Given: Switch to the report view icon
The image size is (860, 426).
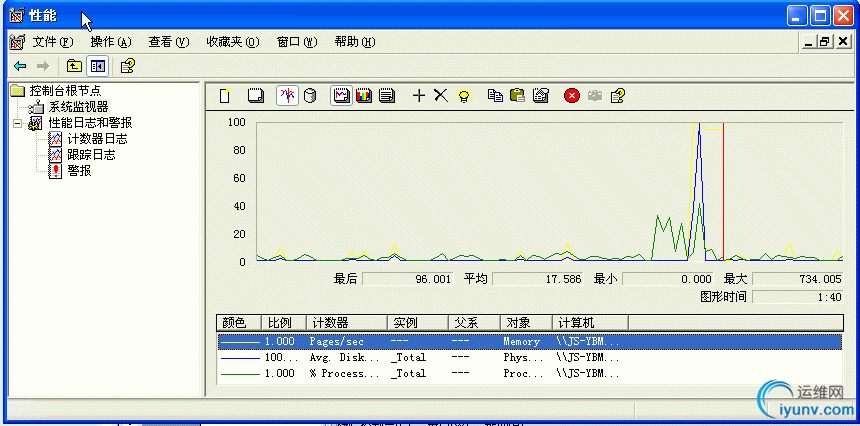Looking at the screenshot, I should coord(387,96).
